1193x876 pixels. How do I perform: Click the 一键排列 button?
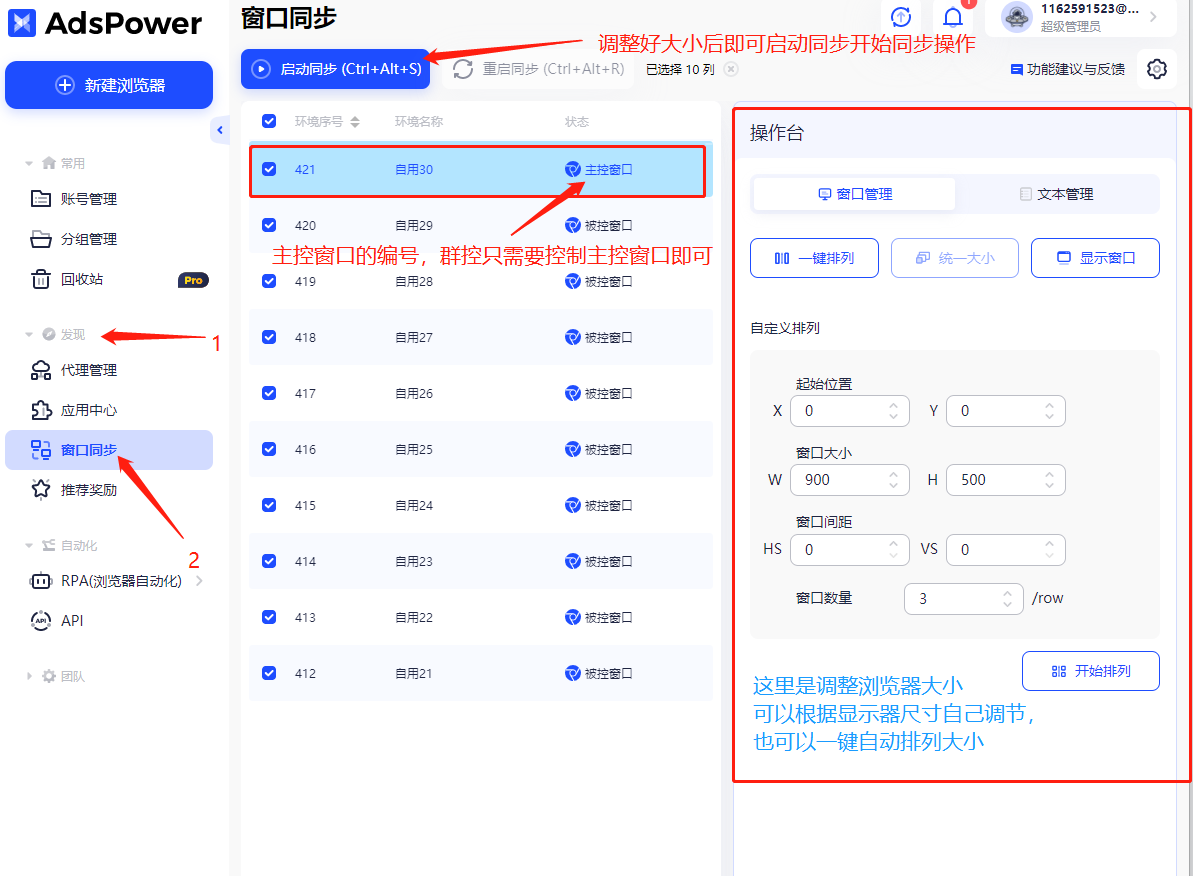coord(814,258)
